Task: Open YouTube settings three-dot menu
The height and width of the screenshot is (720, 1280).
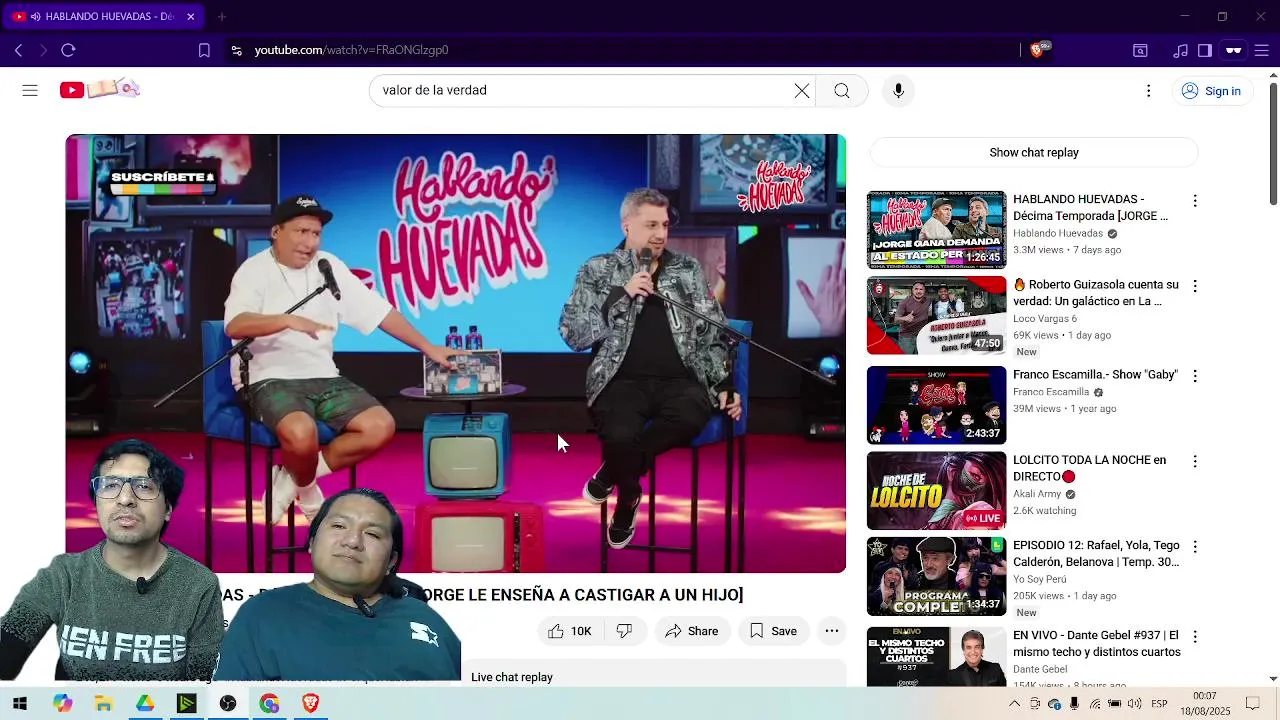Action: 1148,91
